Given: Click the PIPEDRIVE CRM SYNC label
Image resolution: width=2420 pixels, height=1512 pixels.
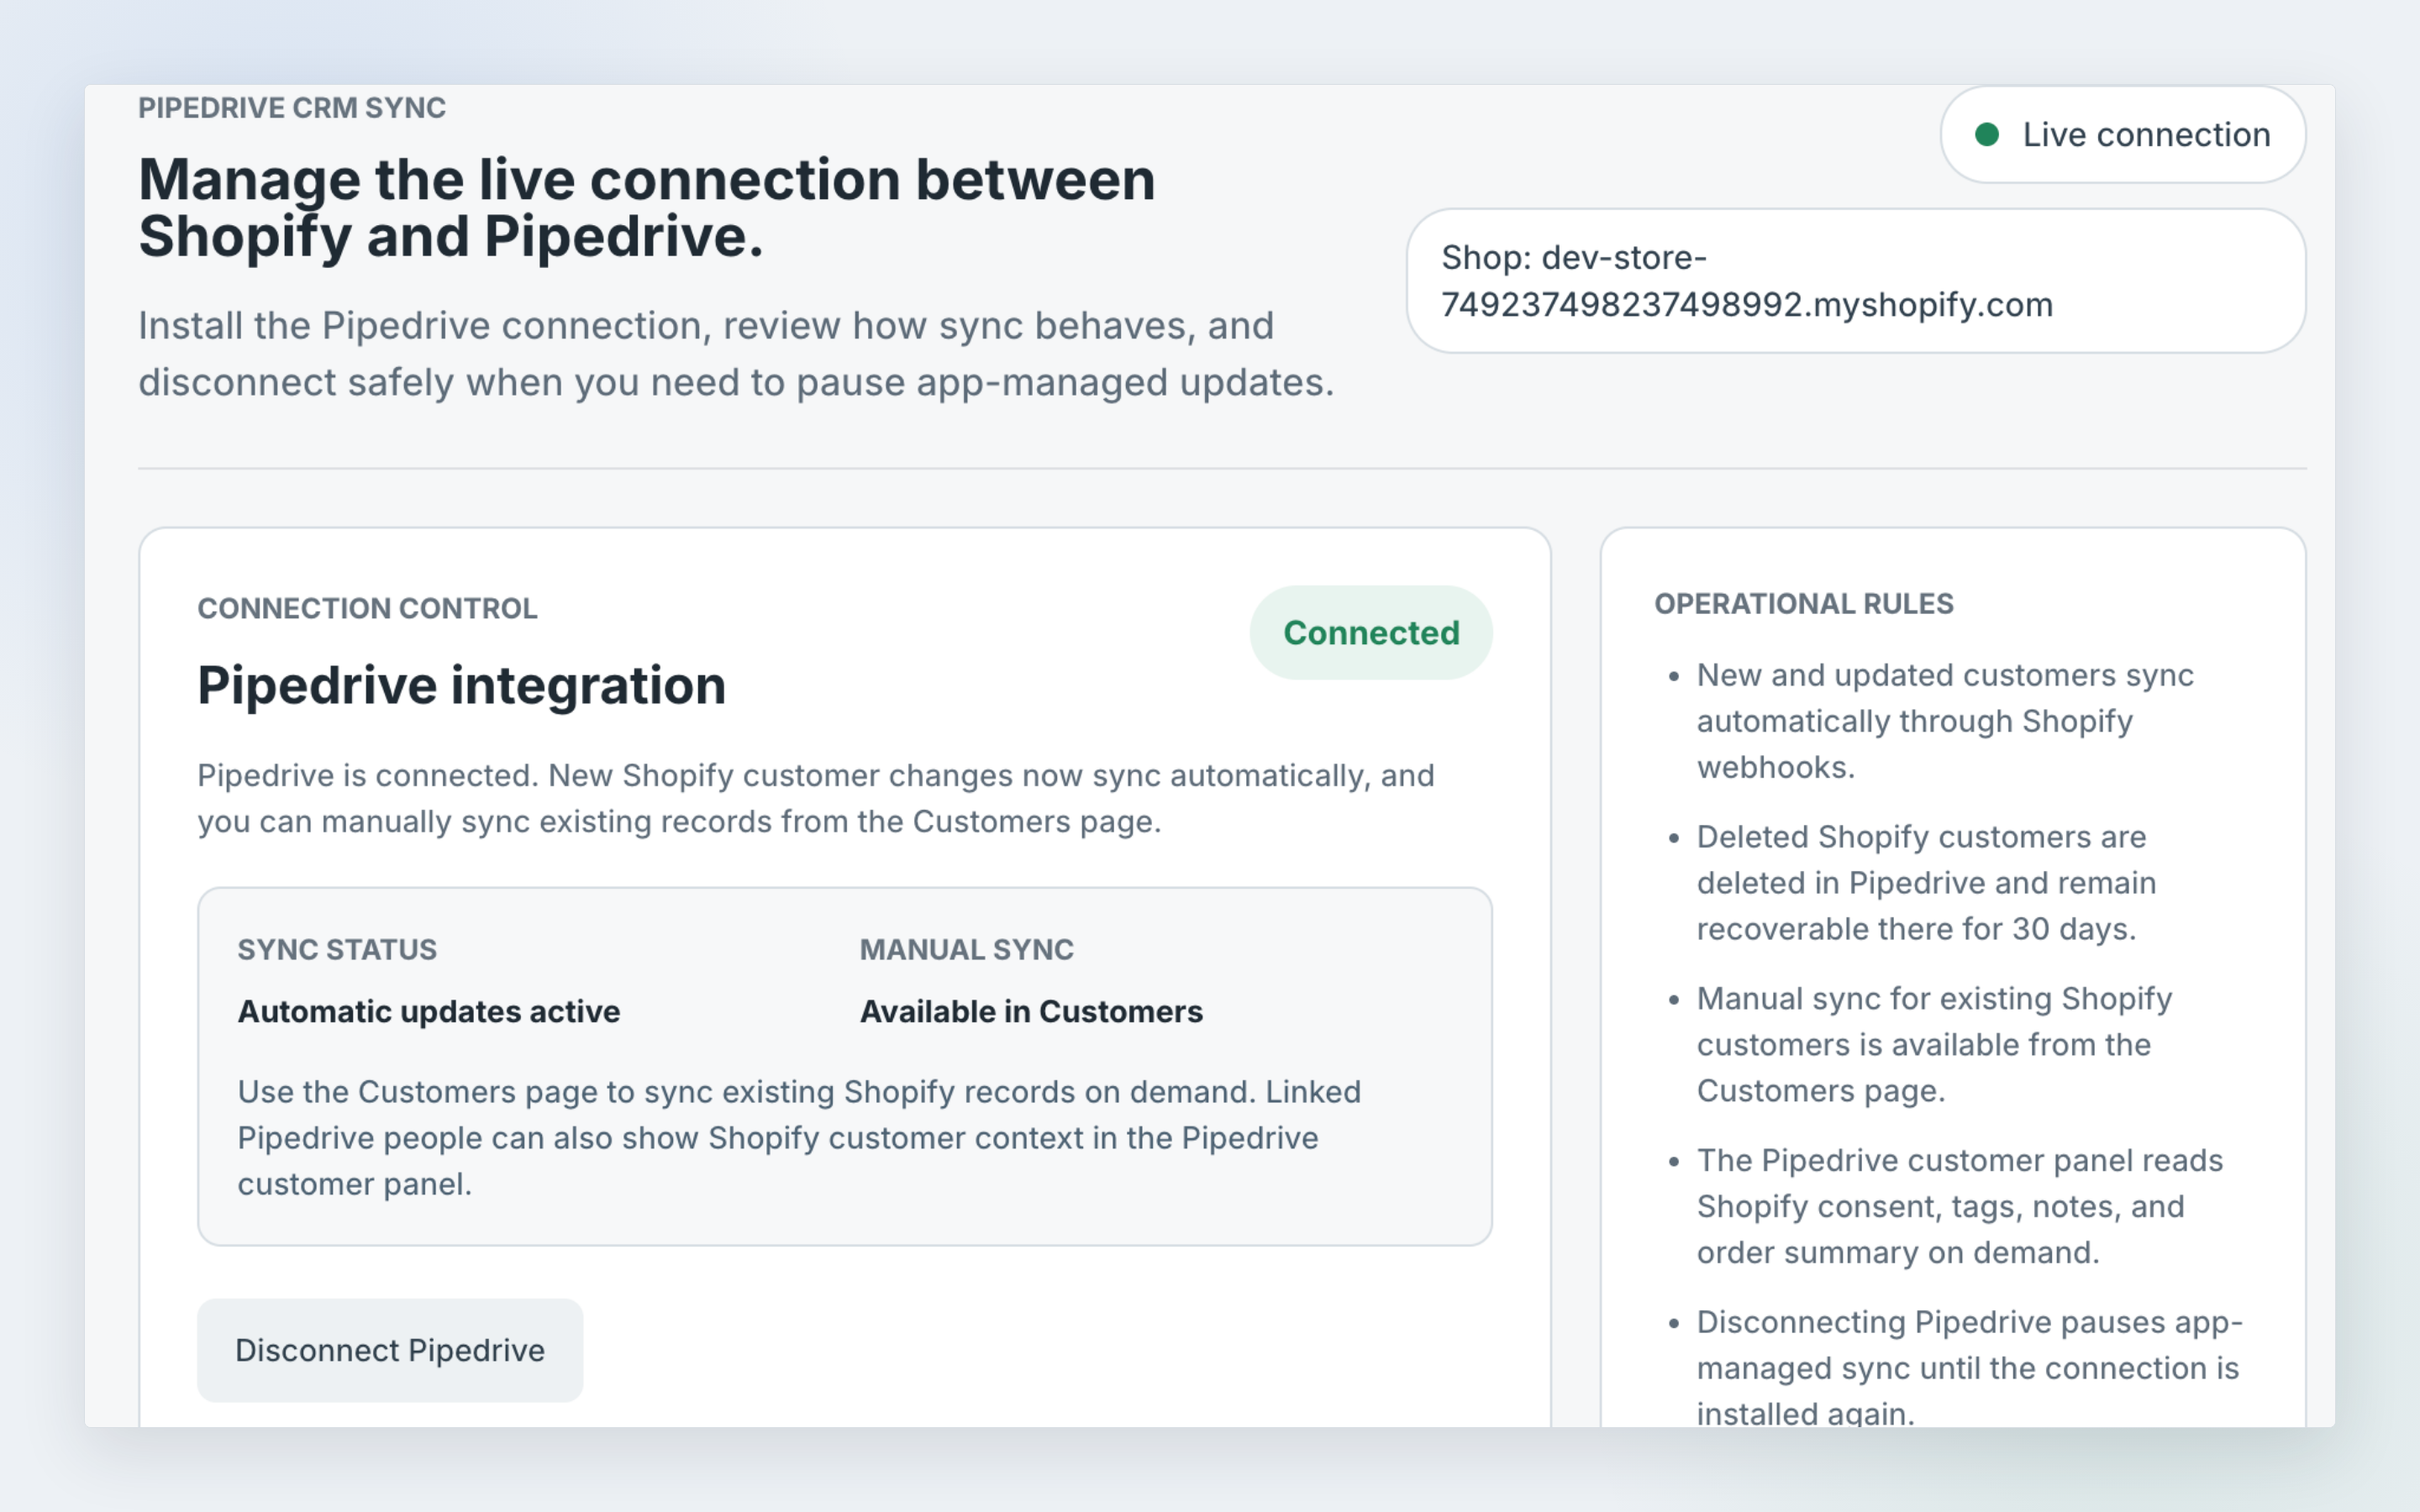Looking at the screenshot, I should (292, 108).
